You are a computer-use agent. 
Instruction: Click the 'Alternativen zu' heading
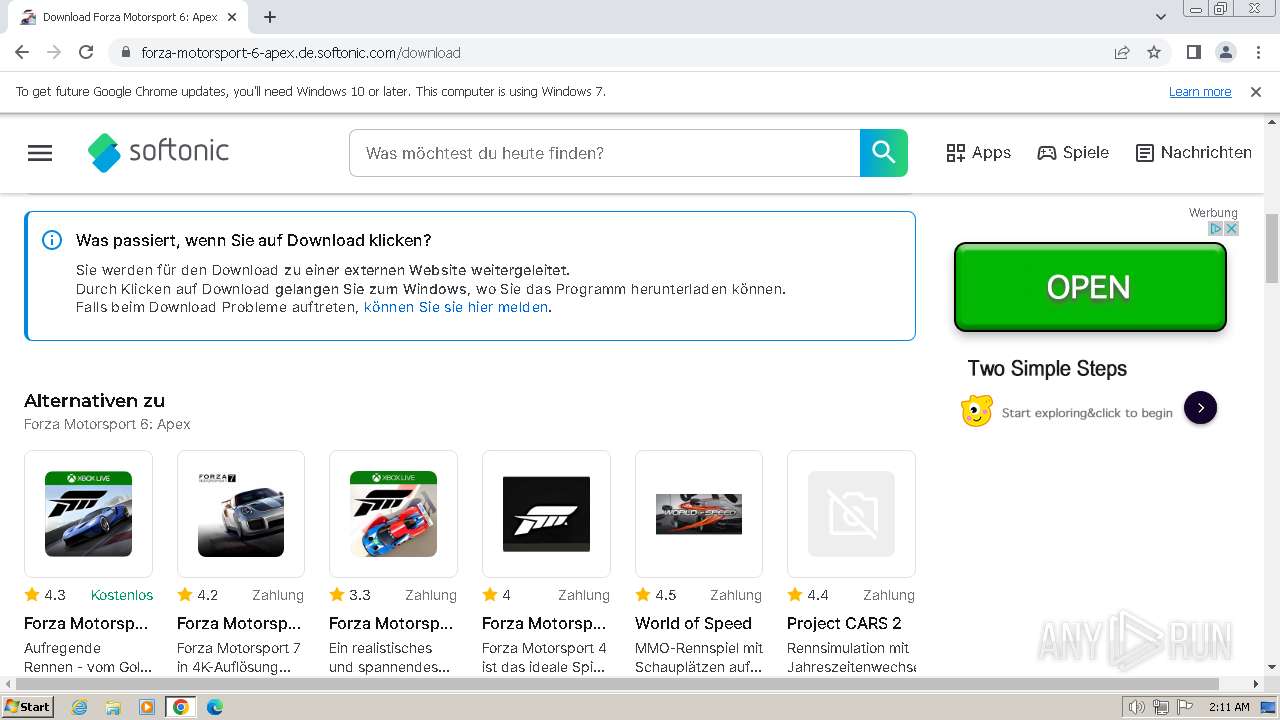point(94,401)
